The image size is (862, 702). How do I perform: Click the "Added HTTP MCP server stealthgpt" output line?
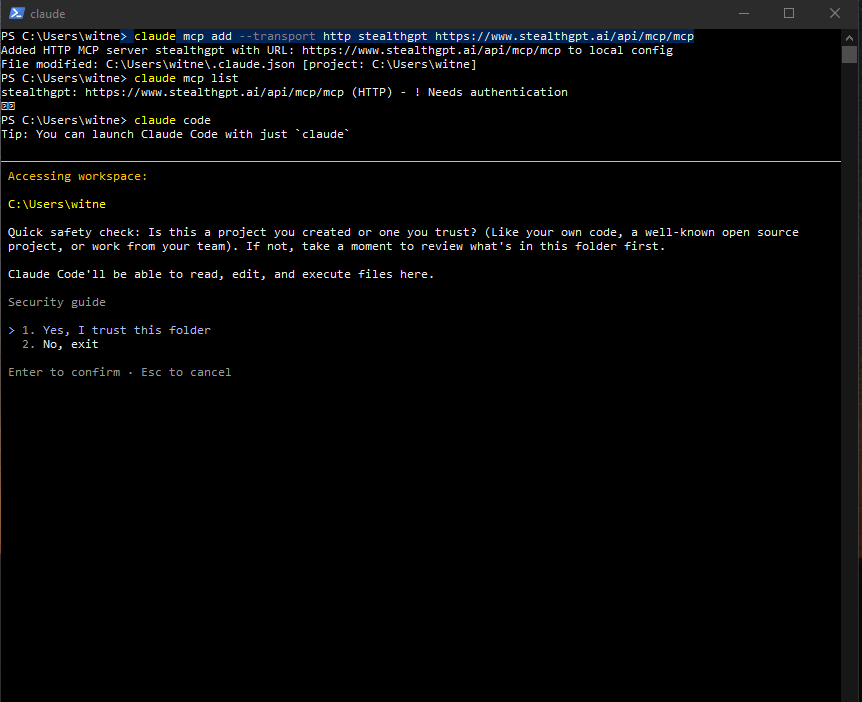point(337,50)
